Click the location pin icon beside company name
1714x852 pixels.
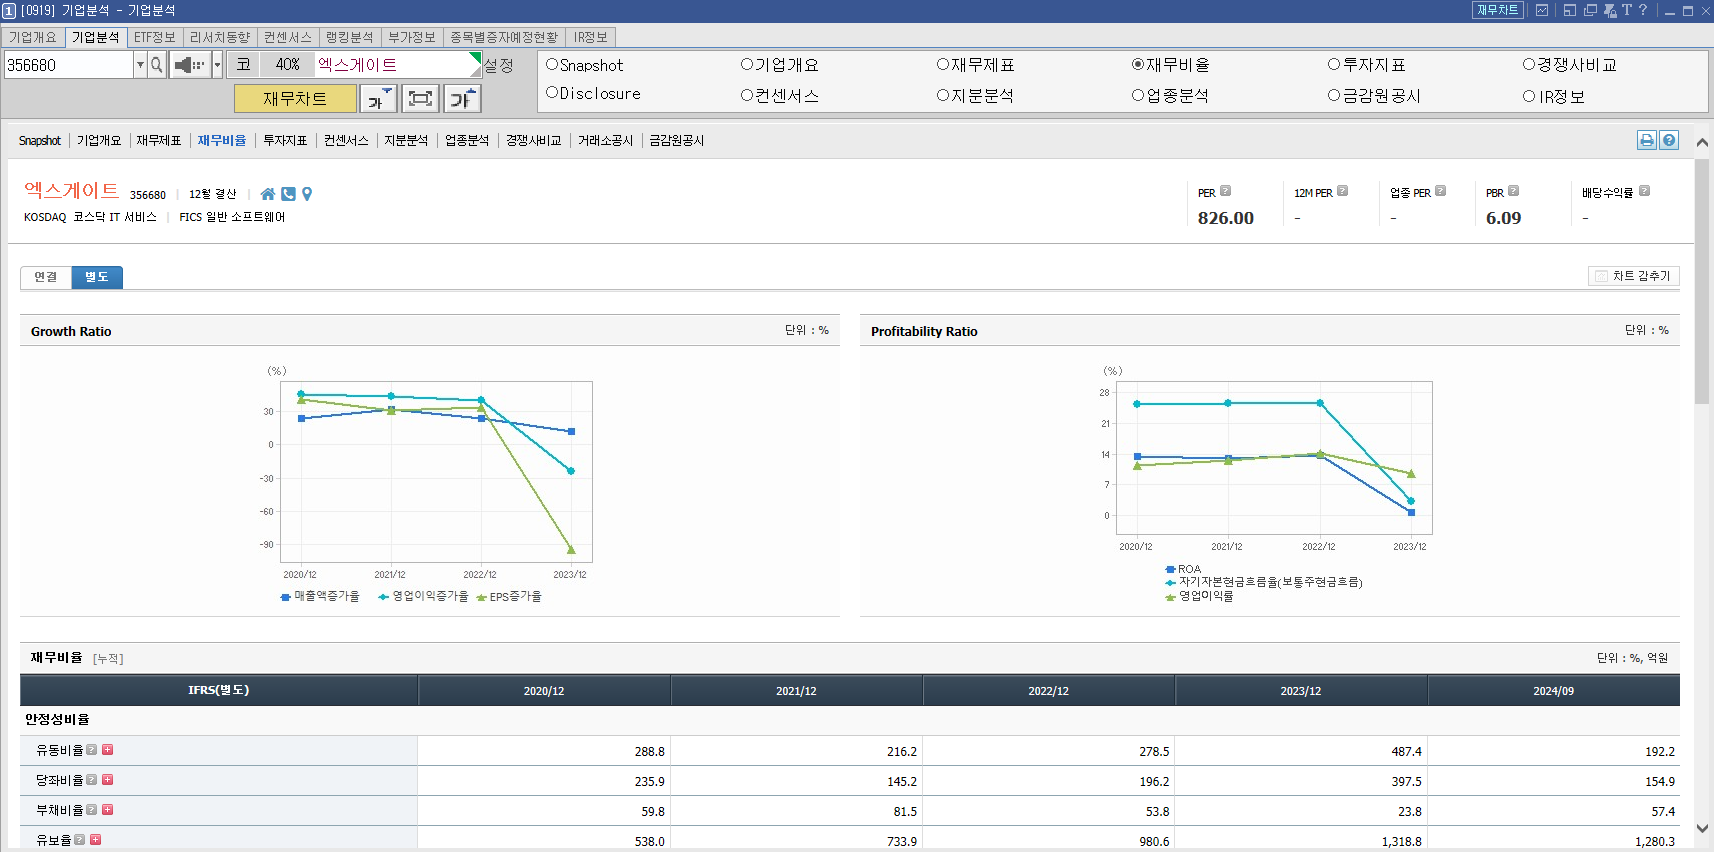tap(307, 194)
